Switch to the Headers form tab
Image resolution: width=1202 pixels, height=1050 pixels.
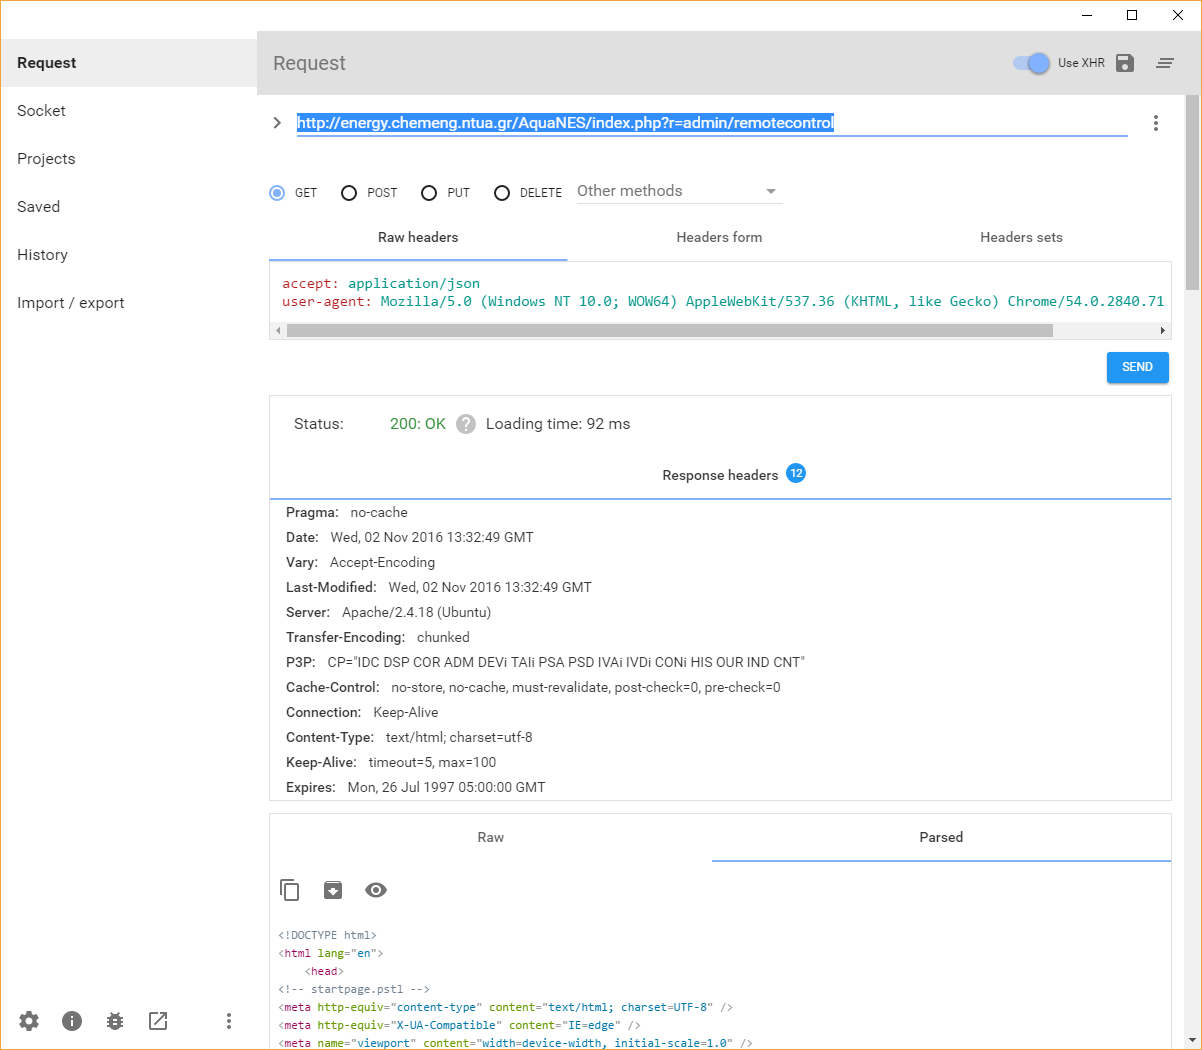tap(719, 238)
